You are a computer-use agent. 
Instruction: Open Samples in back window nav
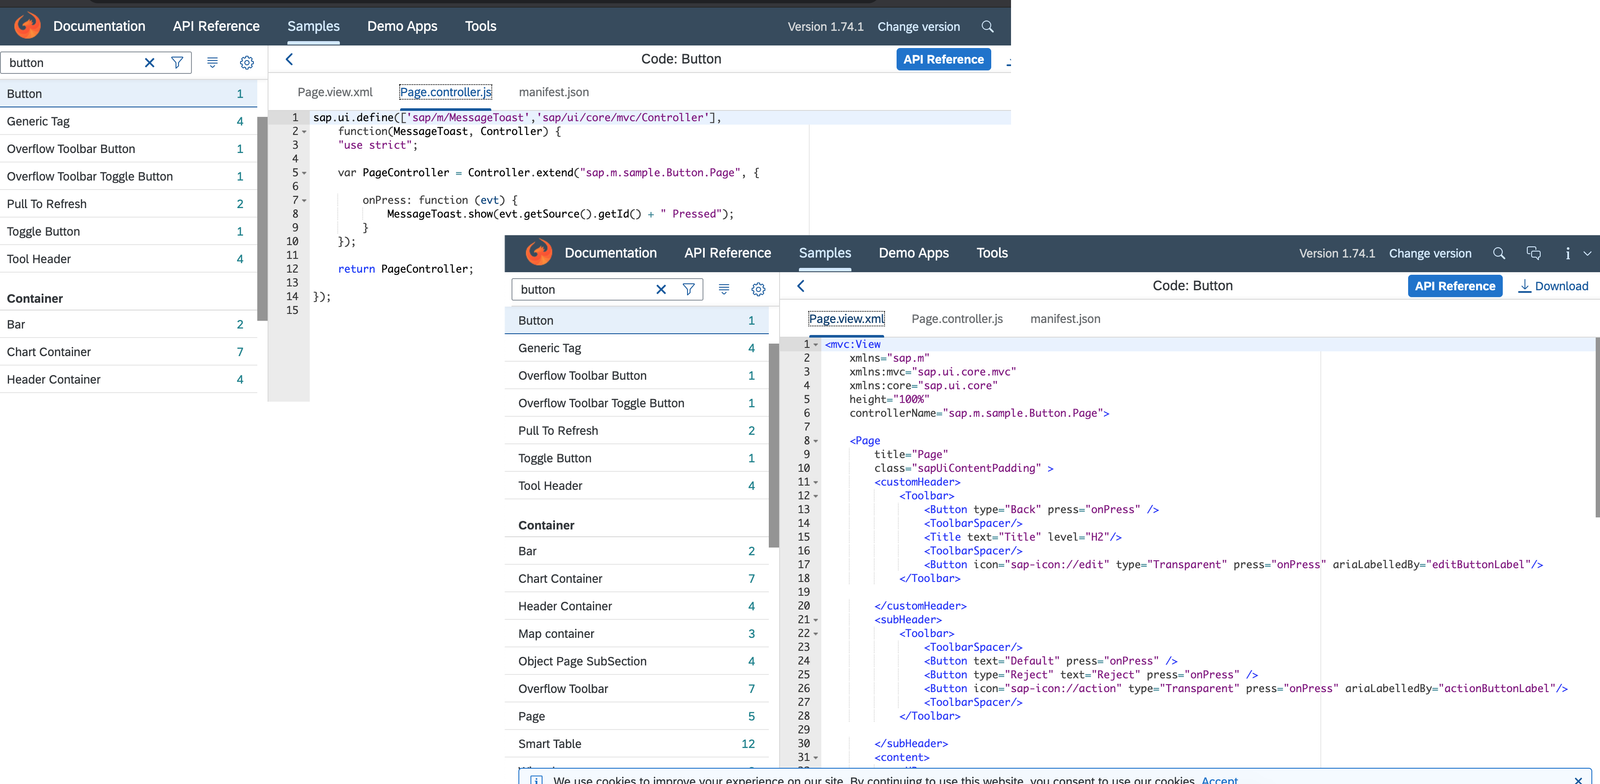[314, 26]
